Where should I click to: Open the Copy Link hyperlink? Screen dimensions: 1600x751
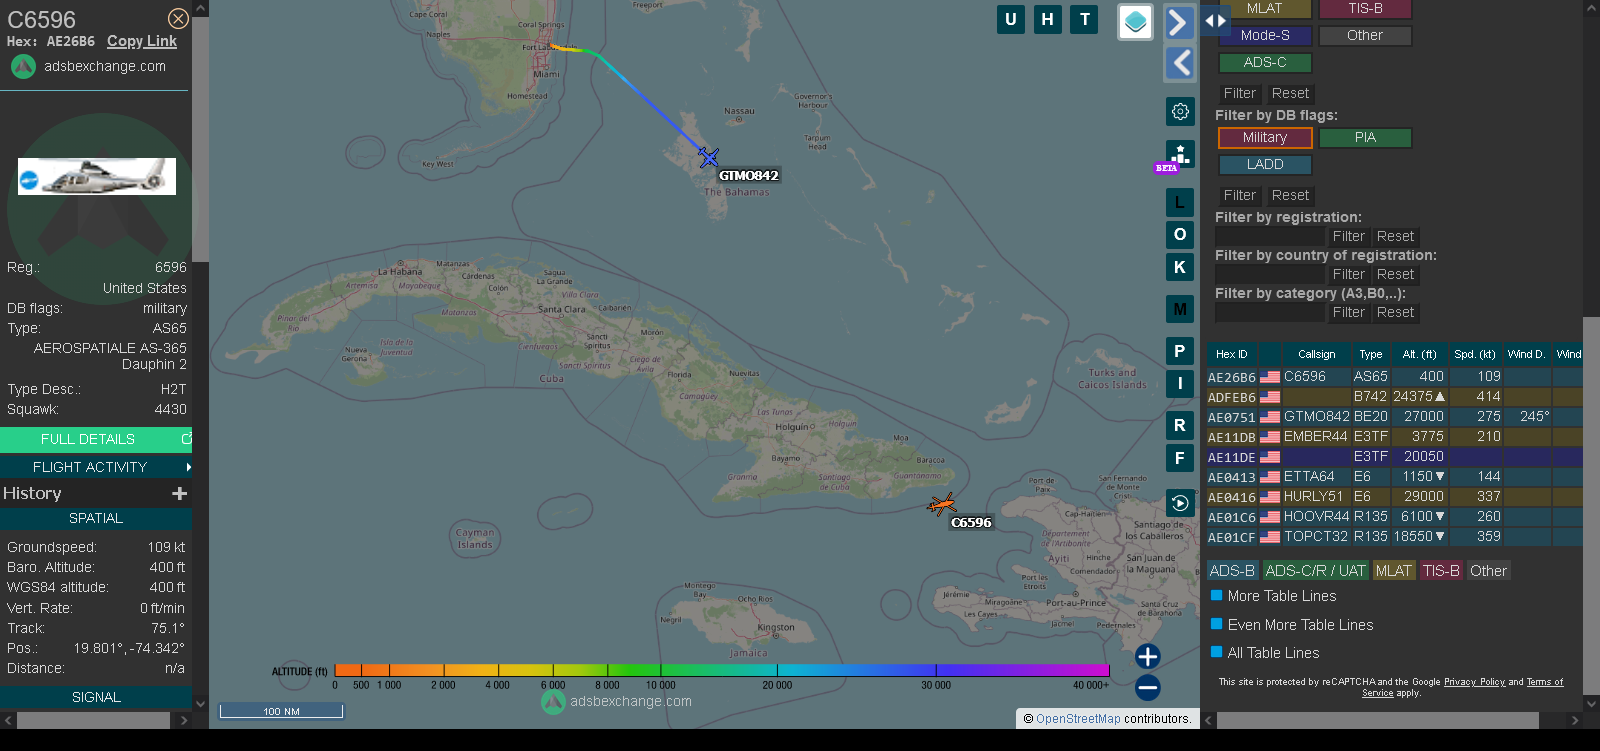click(142, 41)
